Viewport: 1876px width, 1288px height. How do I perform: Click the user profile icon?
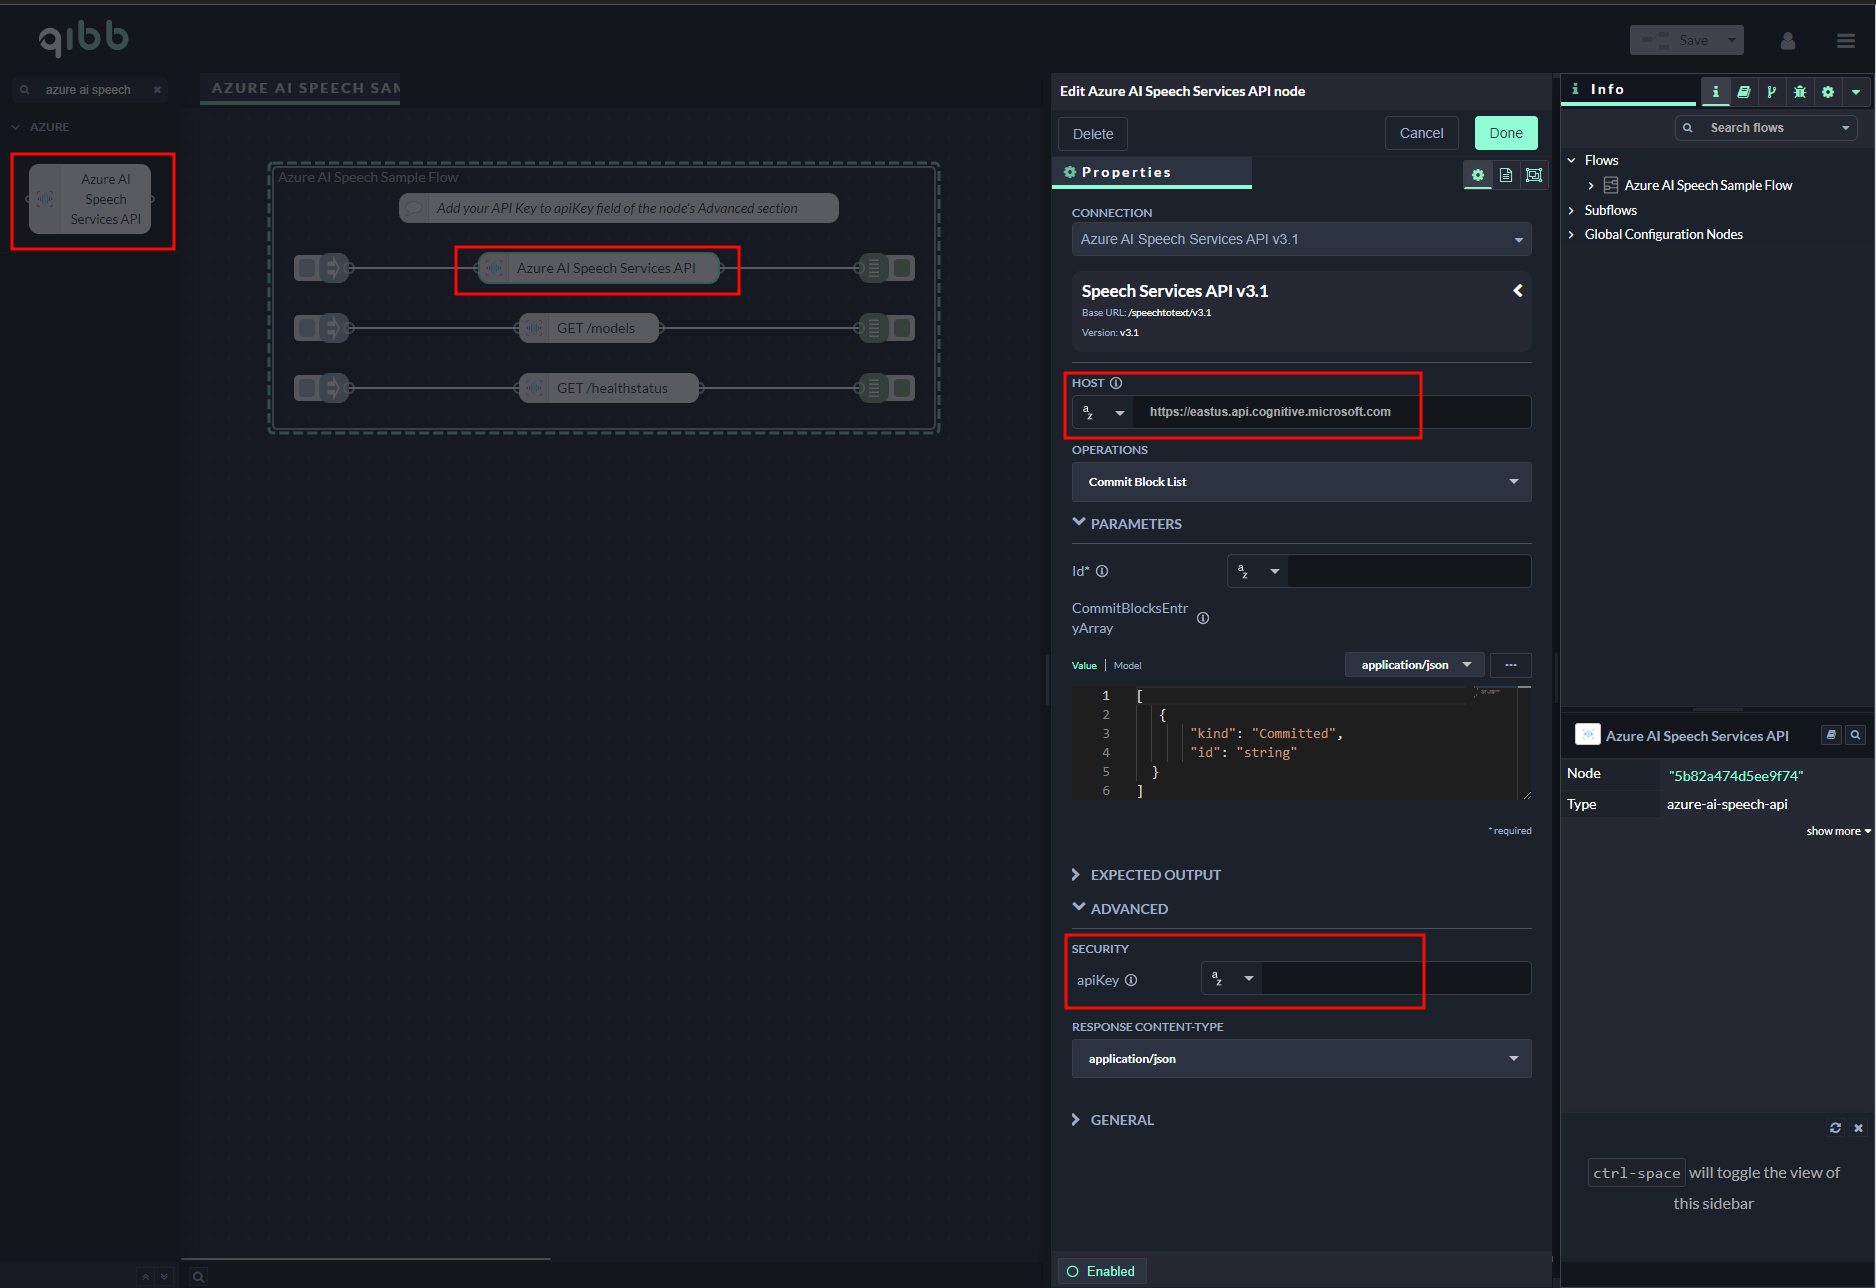[x=1788, y=41]
